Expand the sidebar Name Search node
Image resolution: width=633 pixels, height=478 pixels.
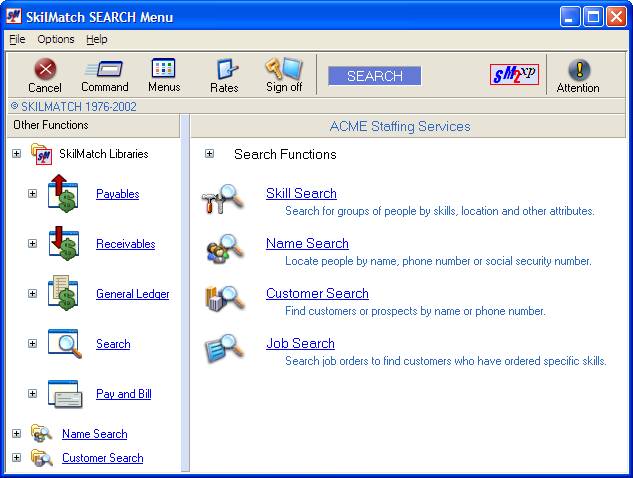pos(16,434)
